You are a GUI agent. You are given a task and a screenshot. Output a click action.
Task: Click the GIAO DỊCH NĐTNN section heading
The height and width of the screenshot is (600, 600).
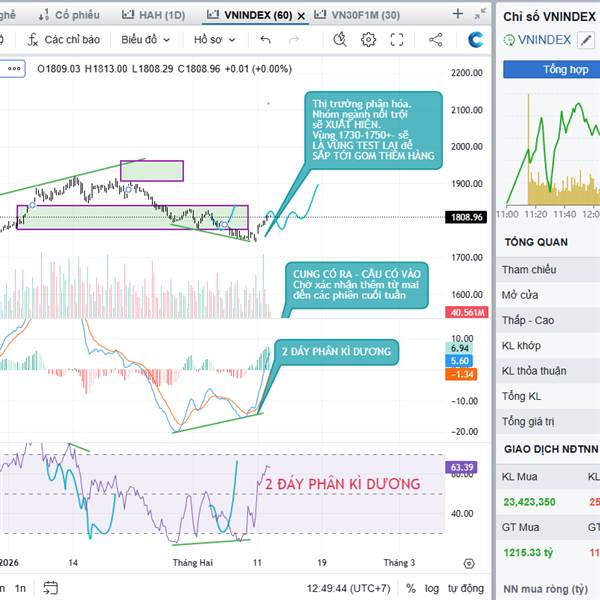[x=551, y=449]
